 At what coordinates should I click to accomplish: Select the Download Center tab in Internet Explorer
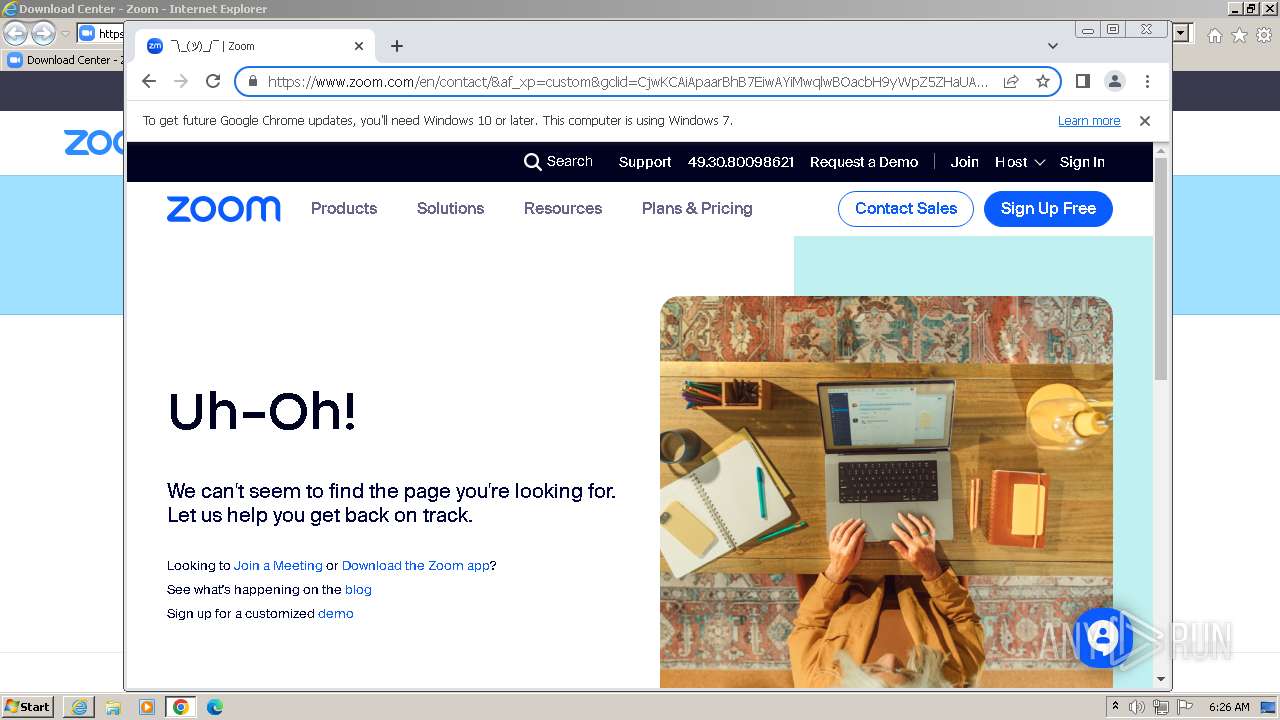64,60
